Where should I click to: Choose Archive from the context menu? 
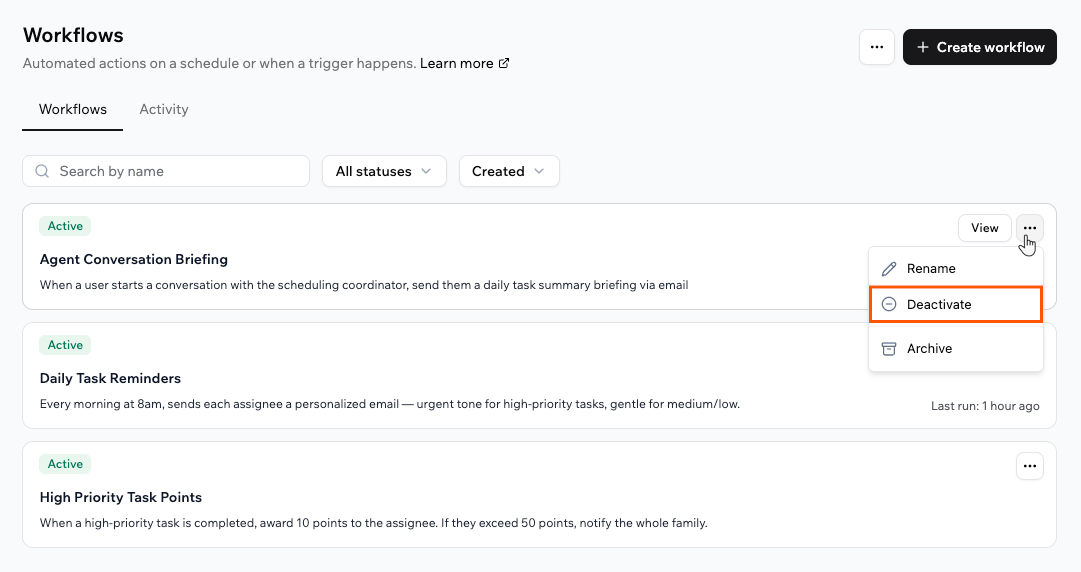pos(956,349)
